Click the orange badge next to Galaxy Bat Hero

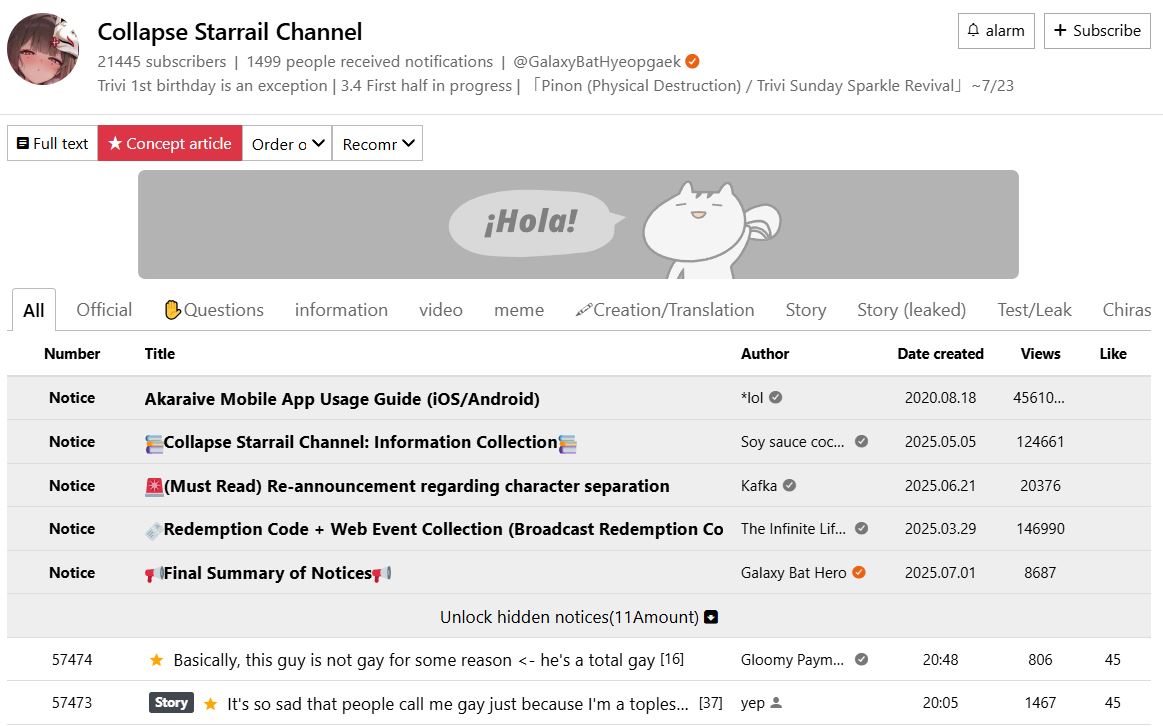point(859,572)
